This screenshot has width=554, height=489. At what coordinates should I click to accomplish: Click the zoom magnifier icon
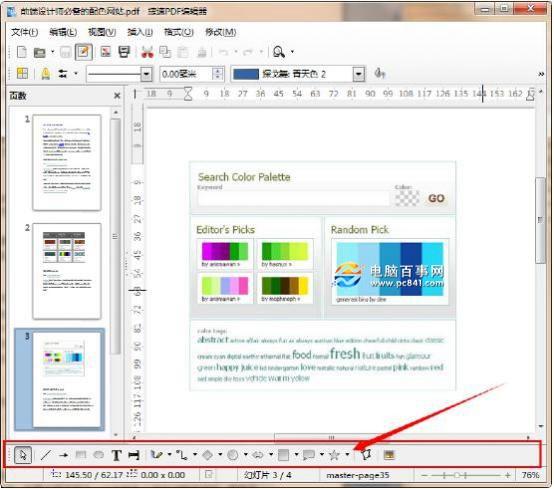(x=279, y=52)
